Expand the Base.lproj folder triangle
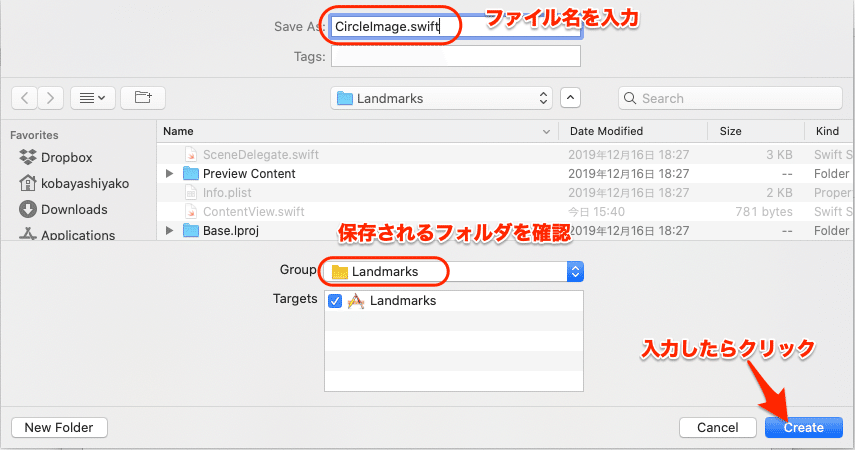Screen dimensions: 855x450 169,231
